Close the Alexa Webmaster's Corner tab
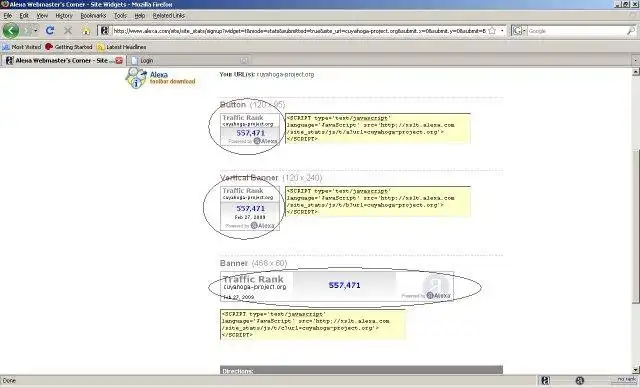 [x=119, y=60]
